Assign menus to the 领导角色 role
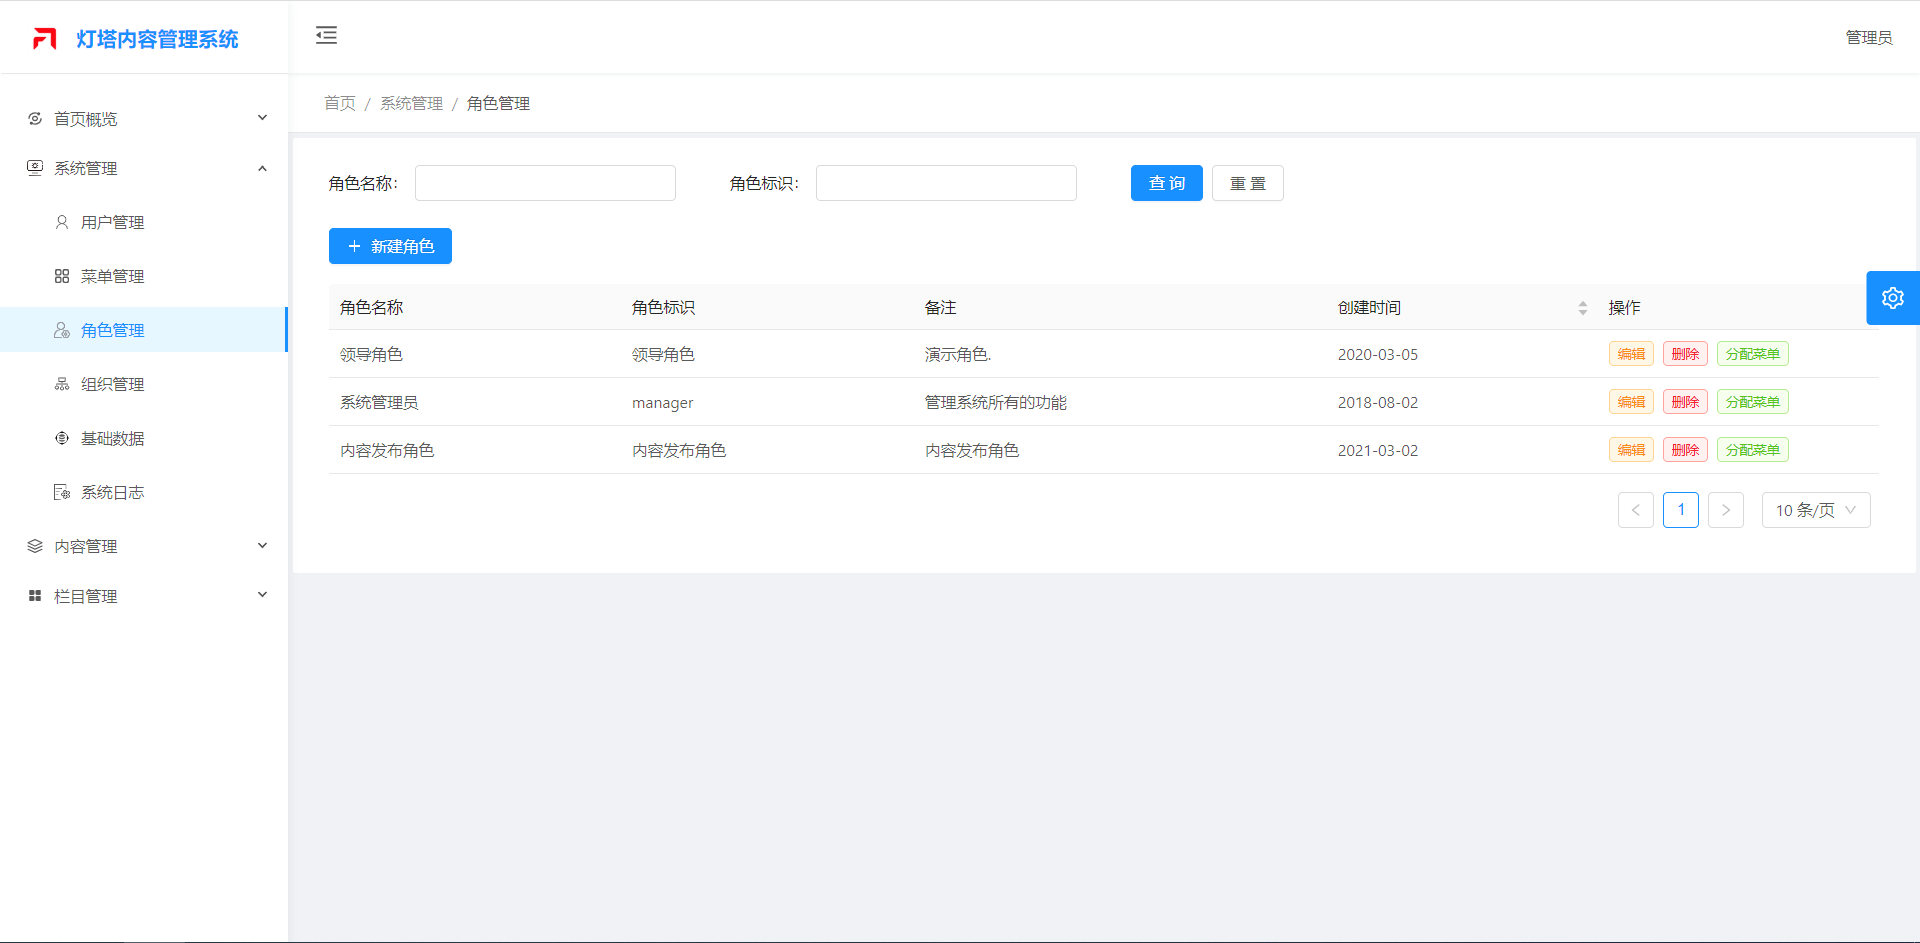Viewport: 1920px width, 943px height. point(1752,354)
